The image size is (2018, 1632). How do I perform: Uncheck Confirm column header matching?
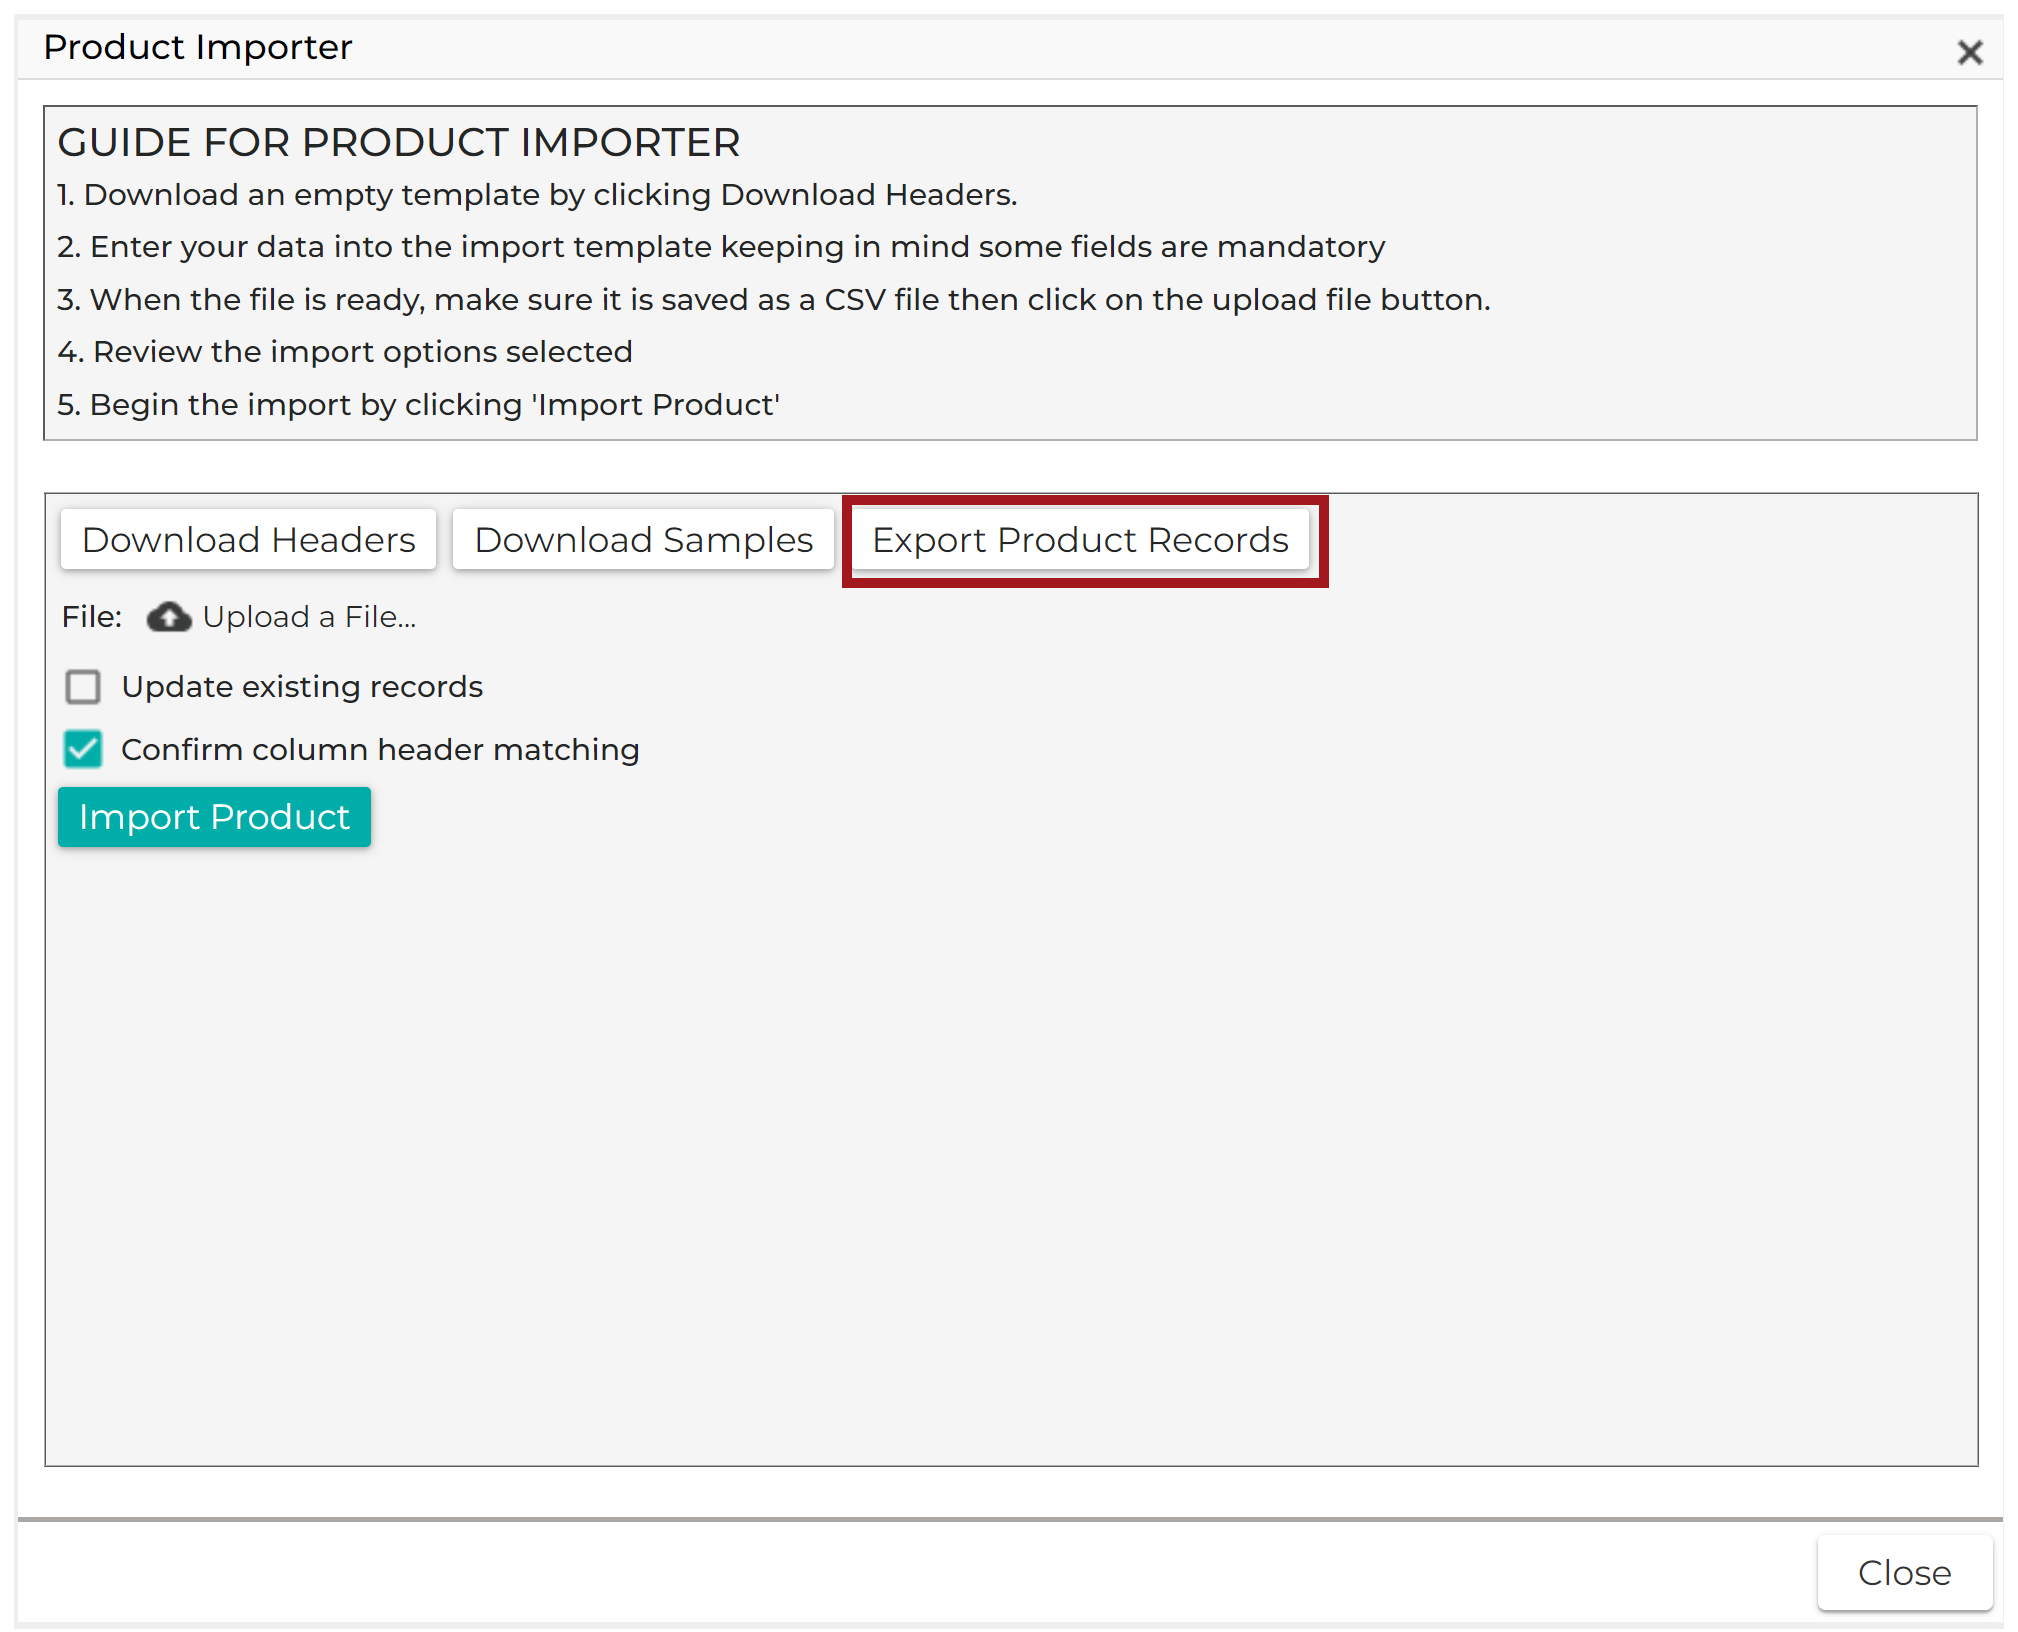[x=83, y=749]
